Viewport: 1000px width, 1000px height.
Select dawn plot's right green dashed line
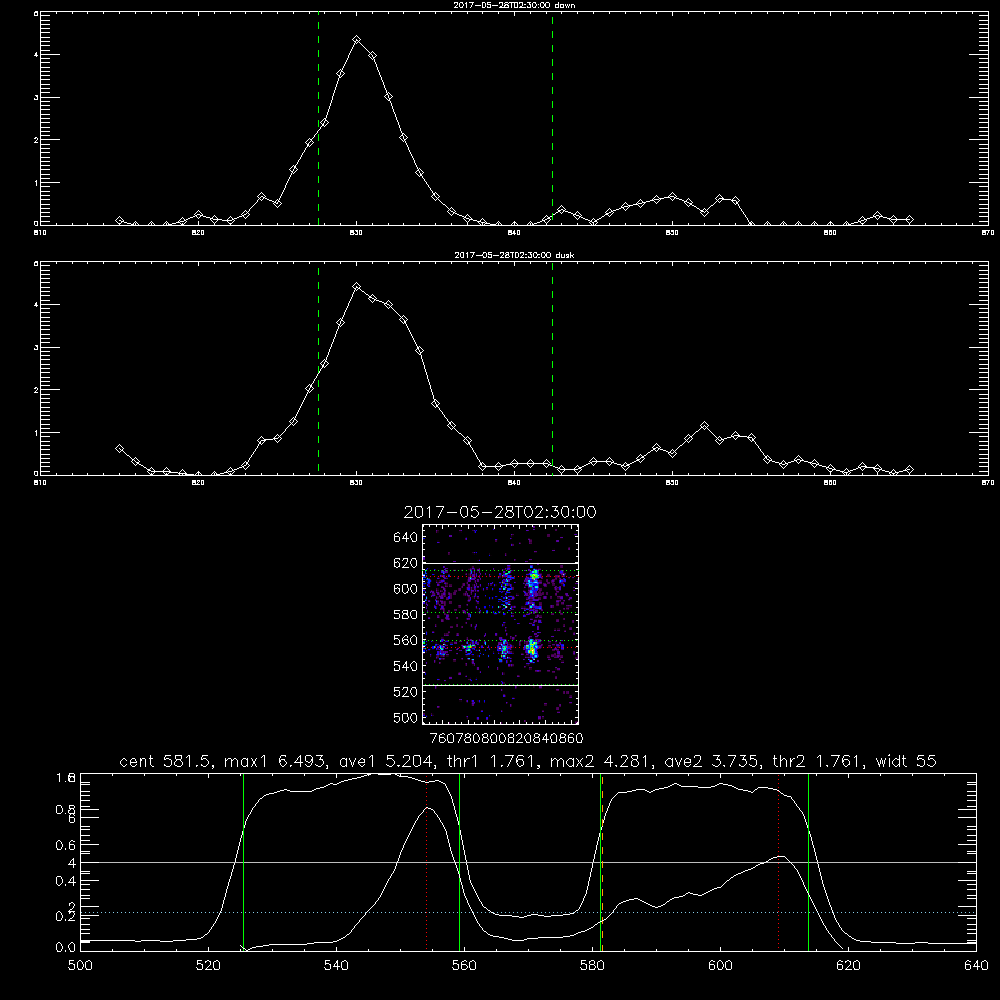pos(552,119)
